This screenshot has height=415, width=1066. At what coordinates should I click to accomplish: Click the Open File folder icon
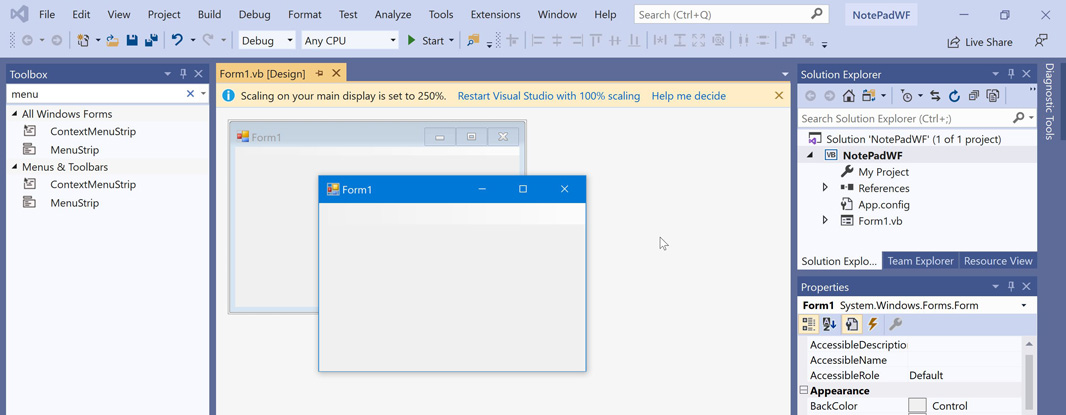[112, 41]
